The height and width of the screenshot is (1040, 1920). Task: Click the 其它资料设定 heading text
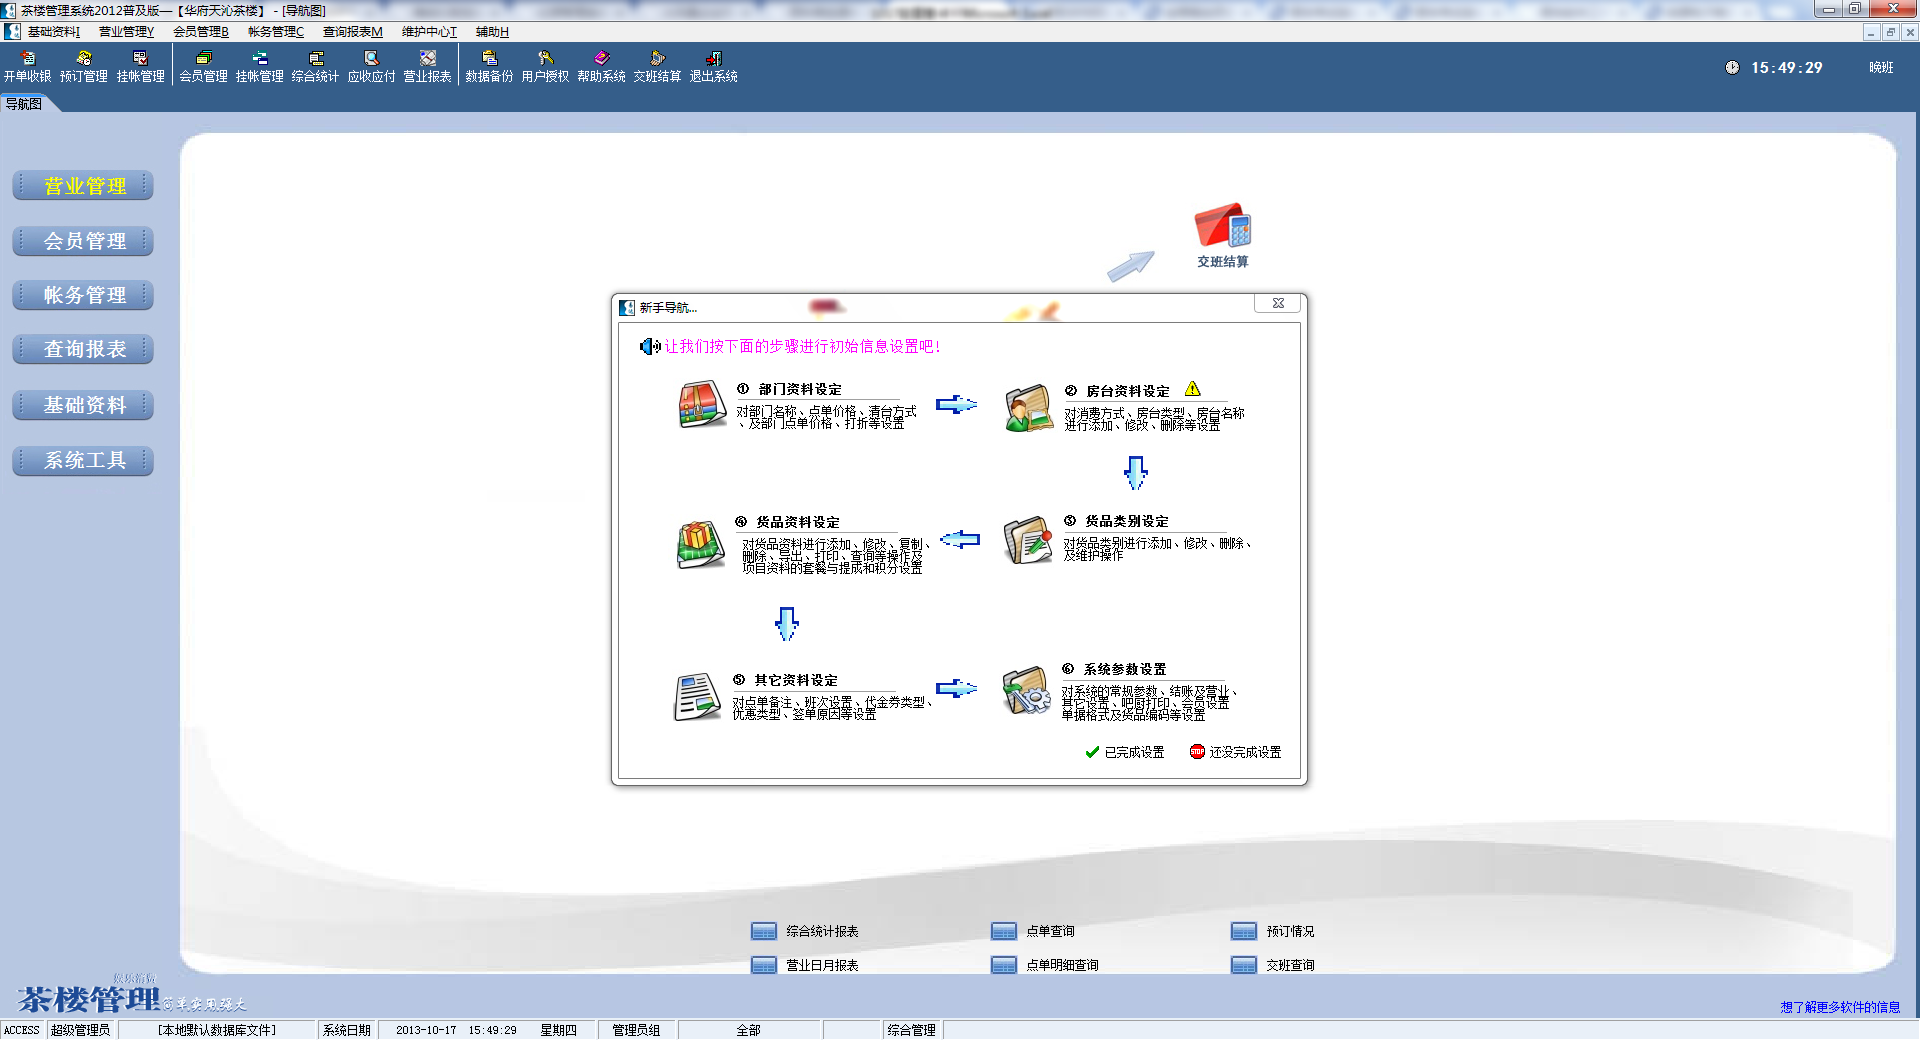coord(796,680)
